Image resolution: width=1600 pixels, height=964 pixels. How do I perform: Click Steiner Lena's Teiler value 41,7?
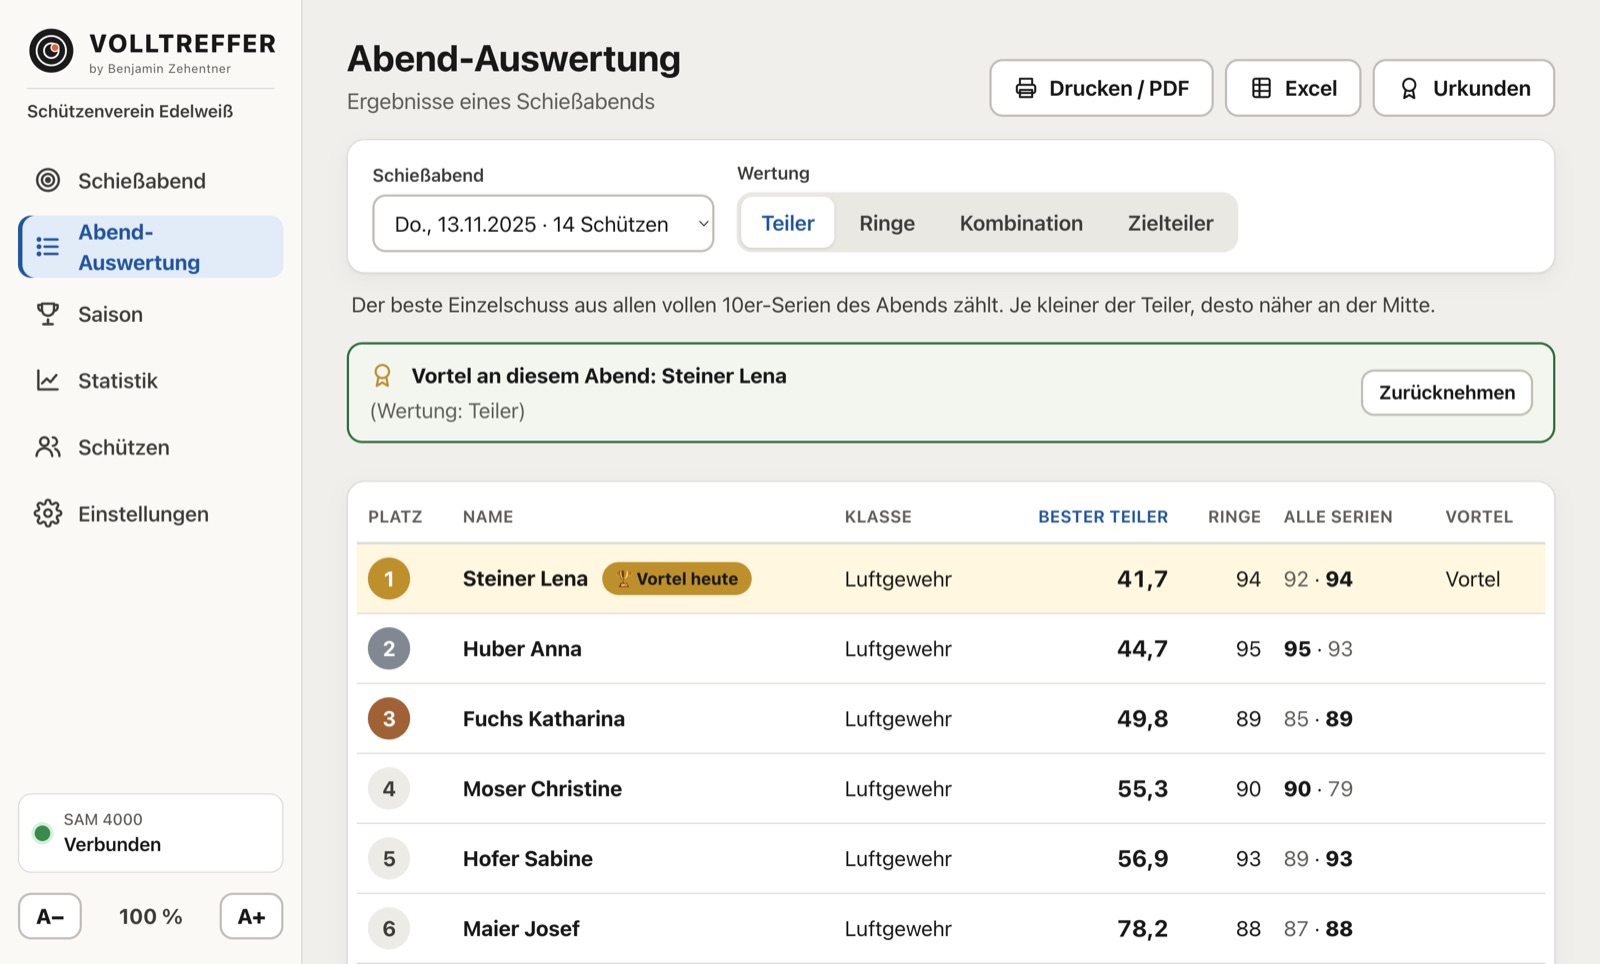tap(1142, 578)
